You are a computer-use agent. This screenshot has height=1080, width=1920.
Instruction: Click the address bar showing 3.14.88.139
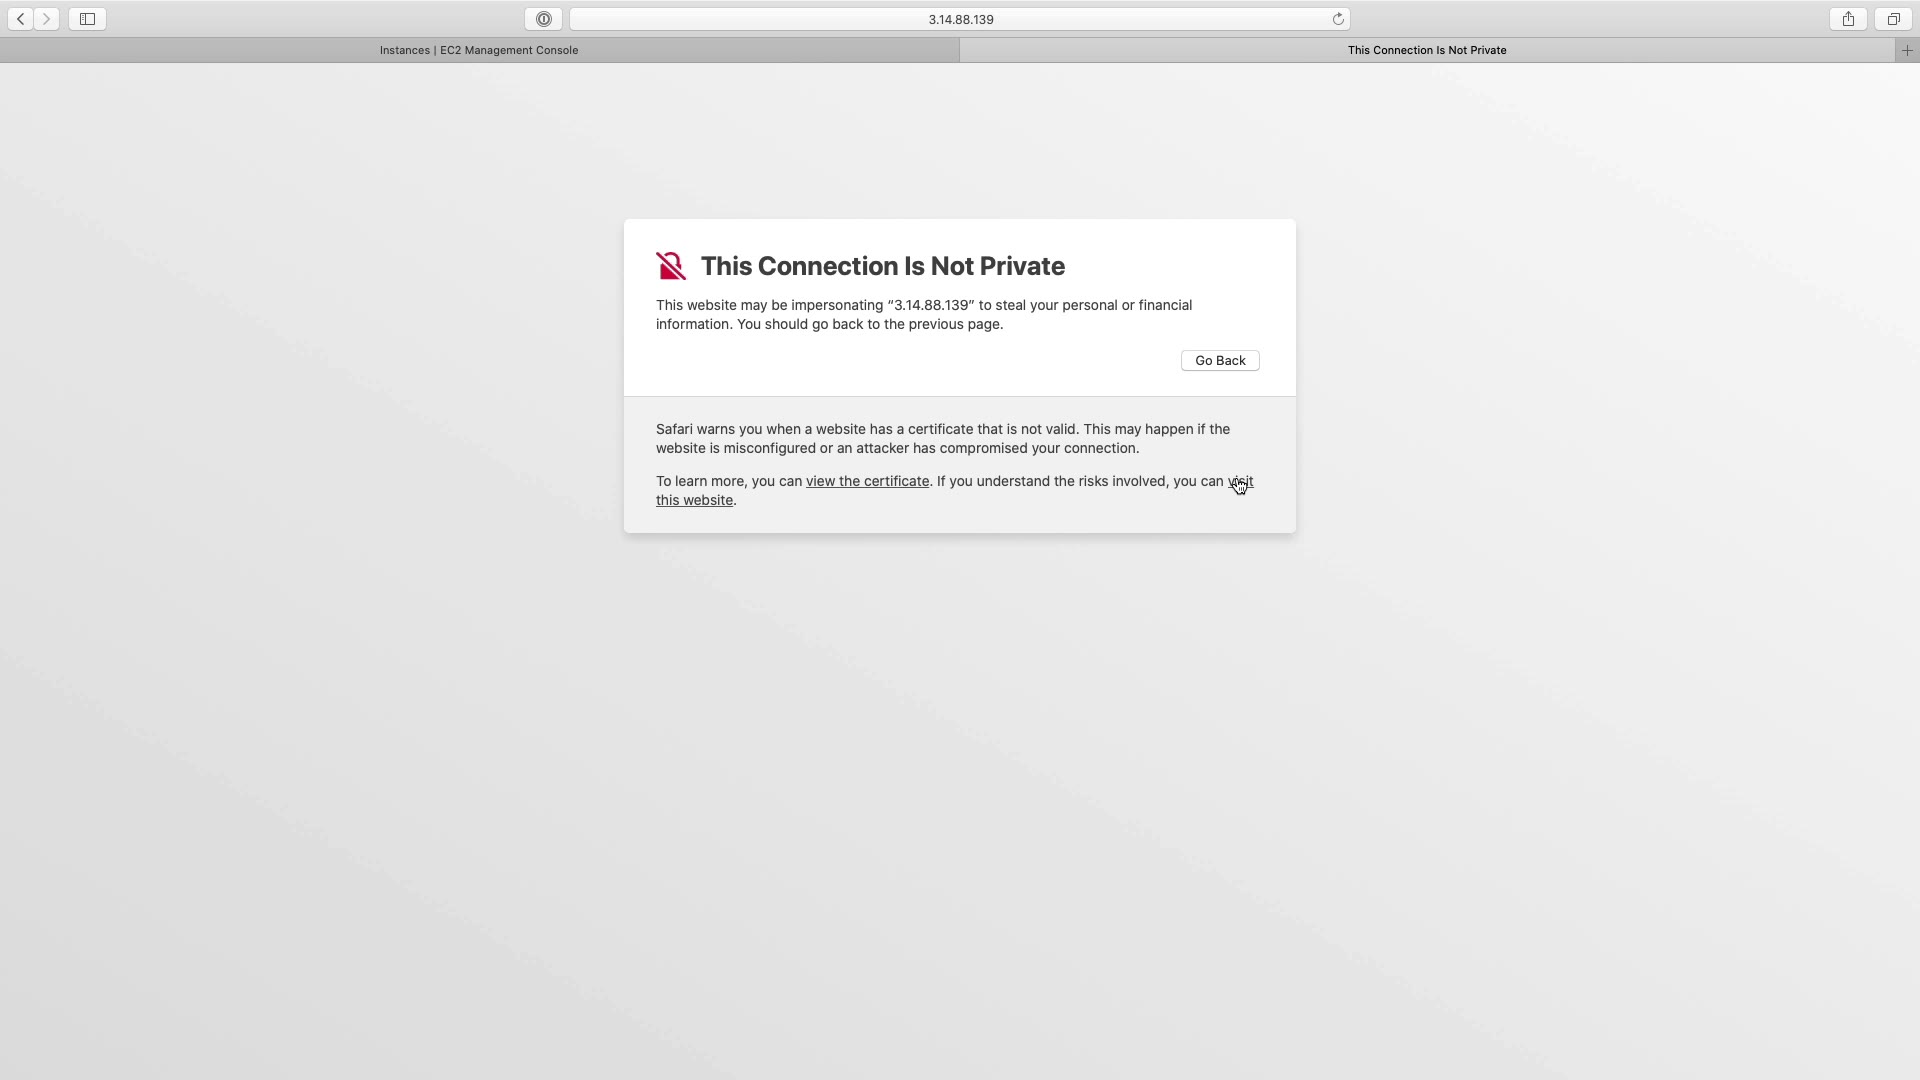[960, 19]
